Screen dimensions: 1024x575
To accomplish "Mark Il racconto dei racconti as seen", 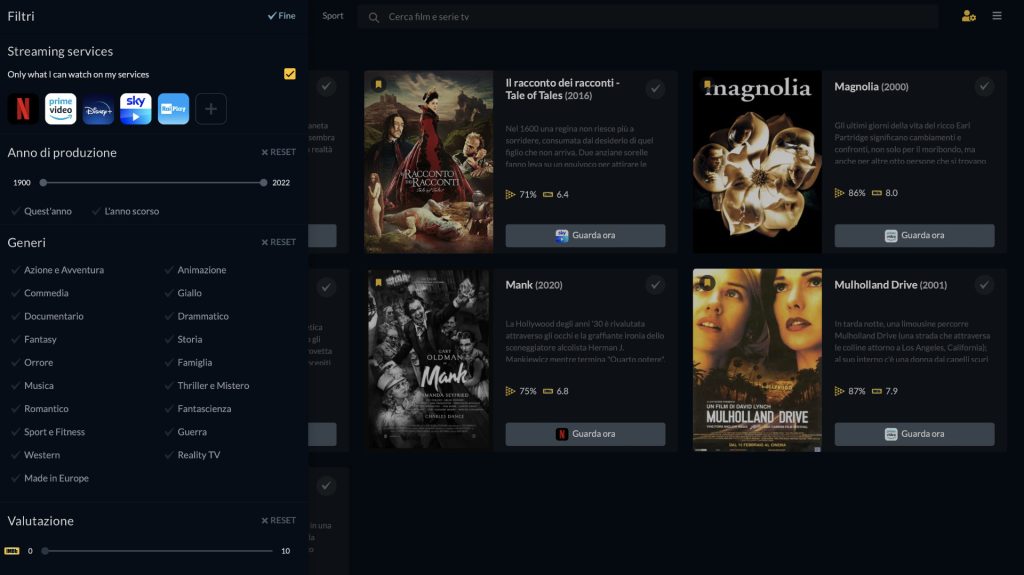I will coord(655,88).
